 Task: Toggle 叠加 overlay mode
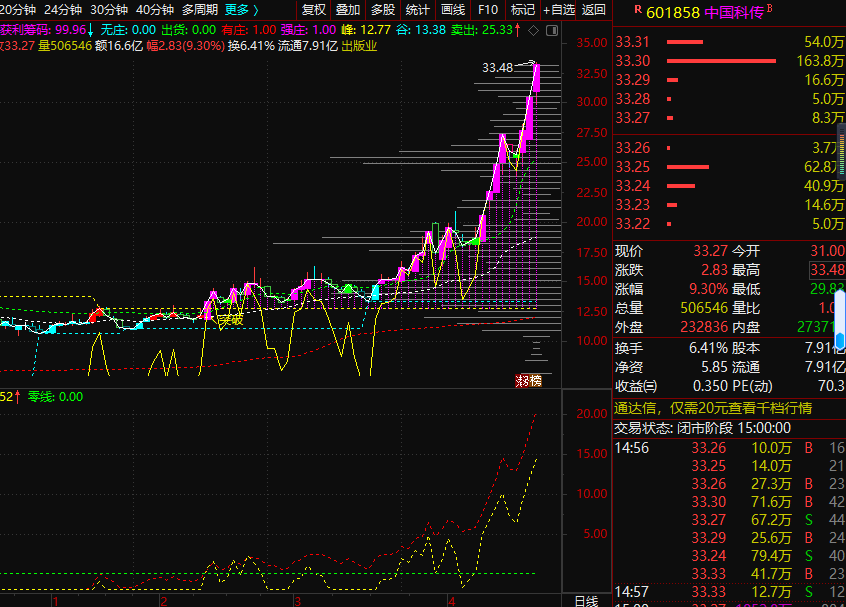tap(348, 9)
